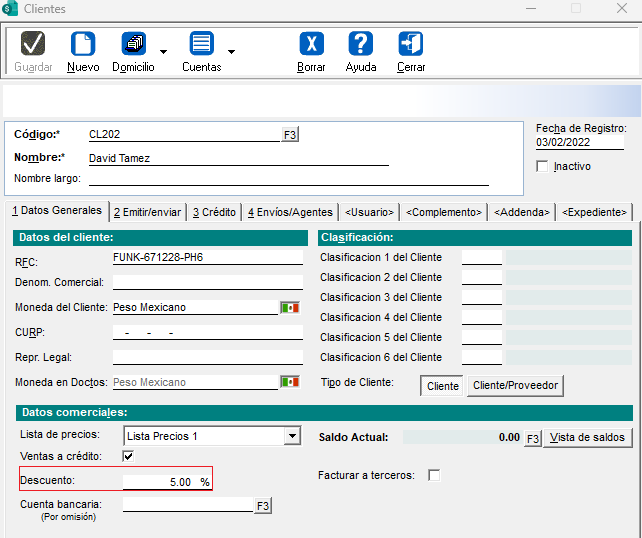Open the Cuentas dropdown arrow

[231, 51]
